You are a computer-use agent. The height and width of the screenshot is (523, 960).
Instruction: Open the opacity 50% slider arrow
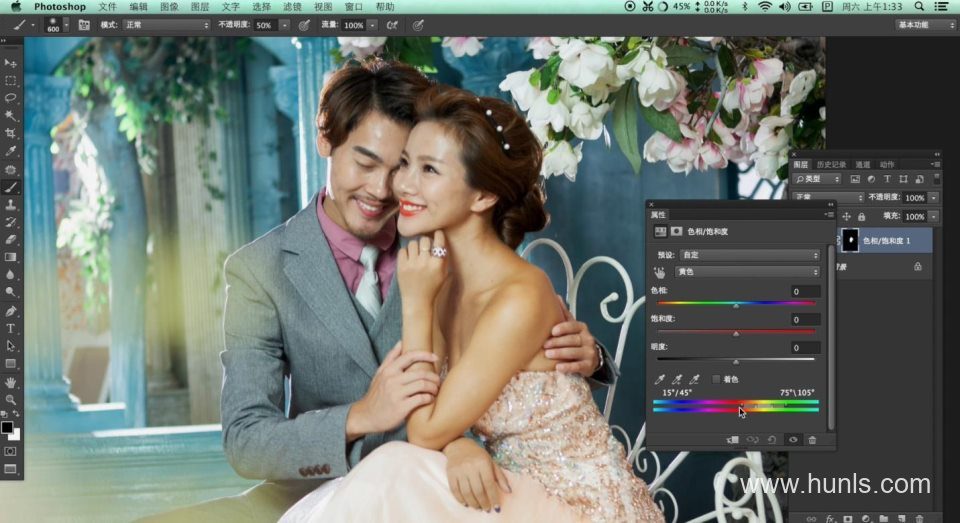pos(285,25)
